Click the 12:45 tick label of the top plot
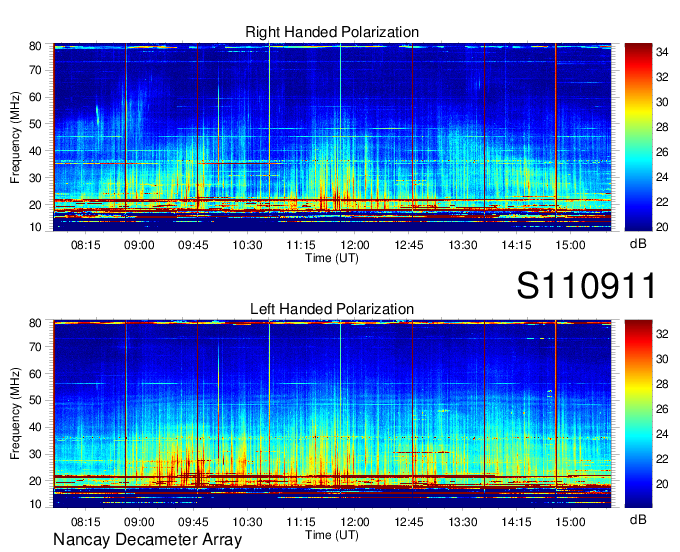The height and width of the screenshot is (552, 680). tap(409, 245)
